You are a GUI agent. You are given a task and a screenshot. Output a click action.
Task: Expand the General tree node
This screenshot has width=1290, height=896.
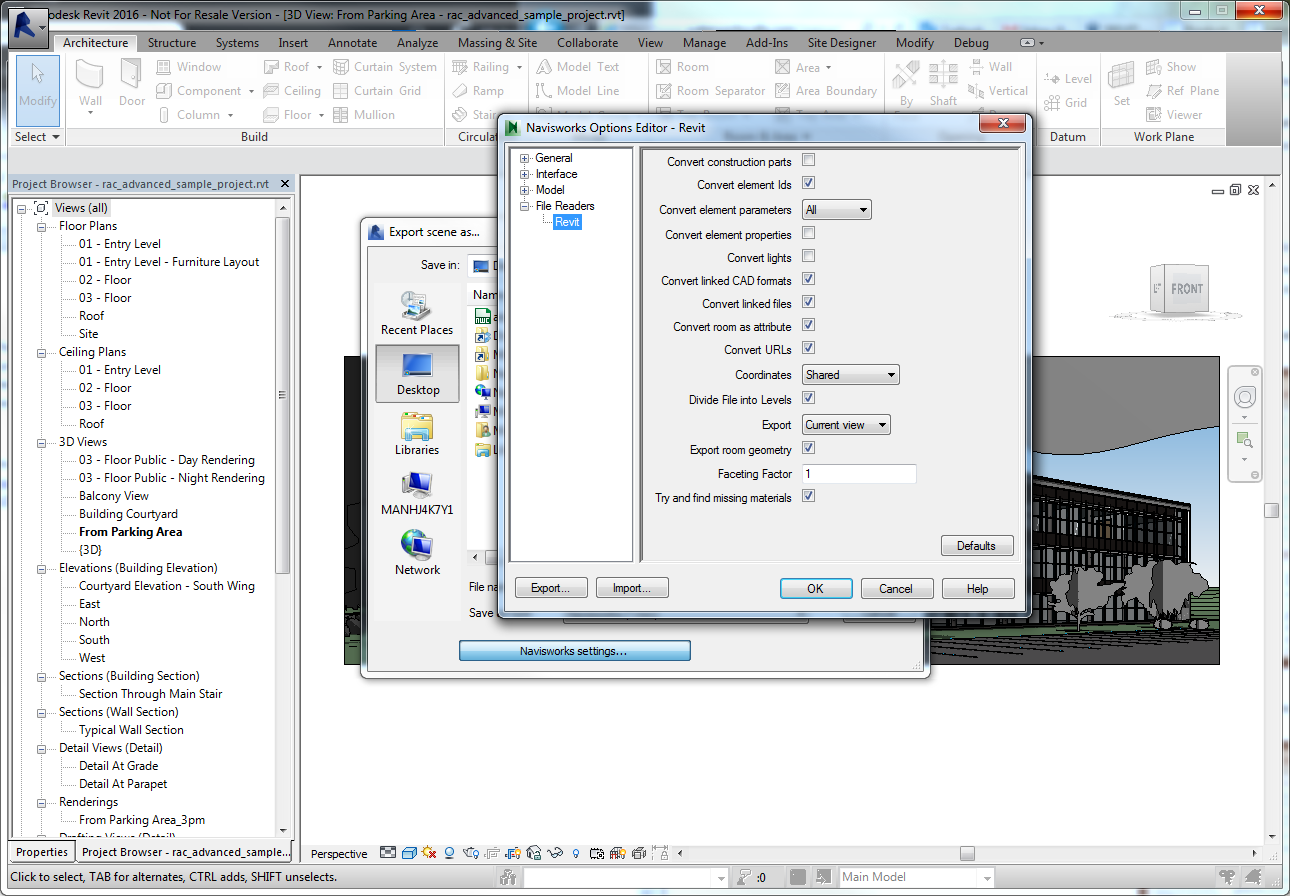pos(522,157)
